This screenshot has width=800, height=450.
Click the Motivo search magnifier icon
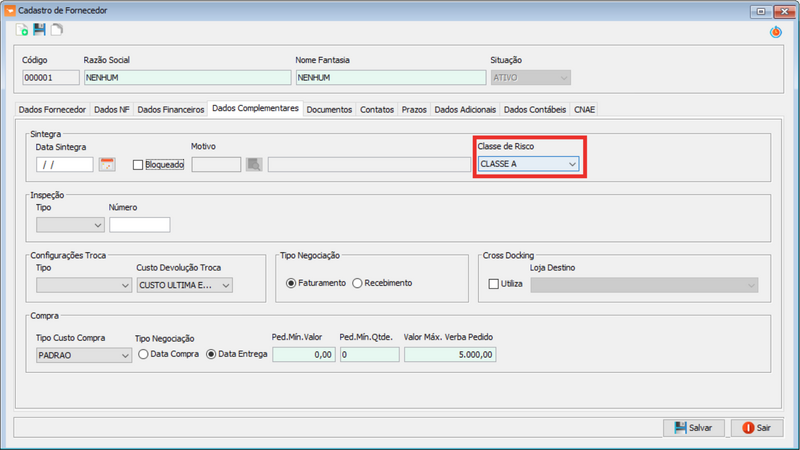coord(254,164)
